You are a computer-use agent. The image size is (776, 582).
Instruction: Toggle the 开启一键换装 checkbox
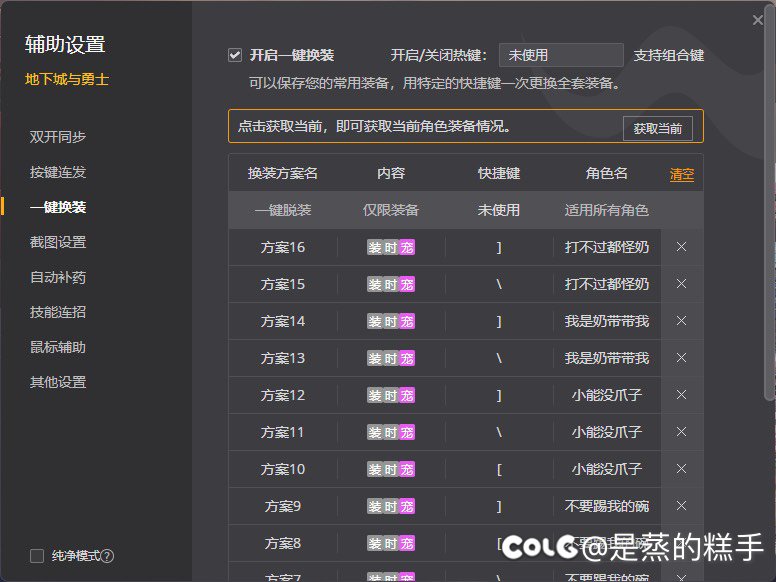click(x=235, y=55)
